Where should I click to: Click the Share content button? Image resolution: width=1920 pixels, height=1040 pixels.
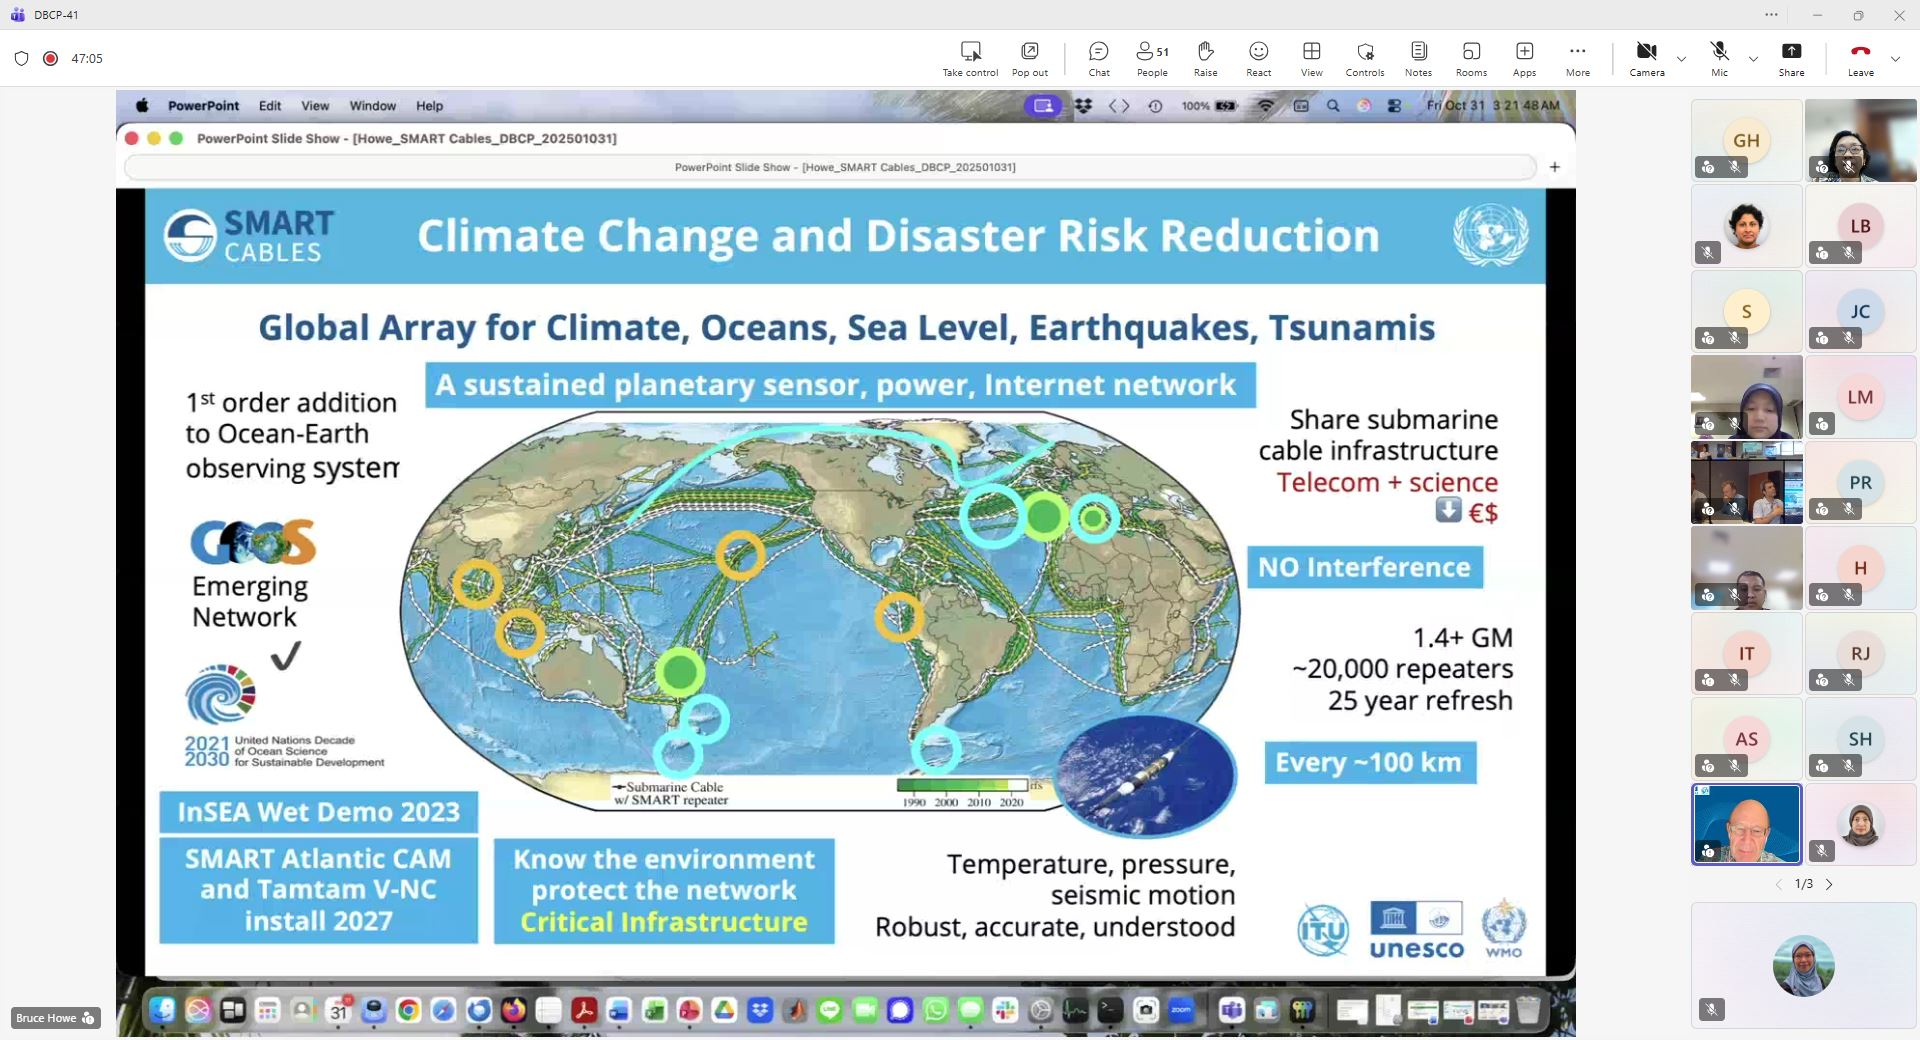(1791, 58)
